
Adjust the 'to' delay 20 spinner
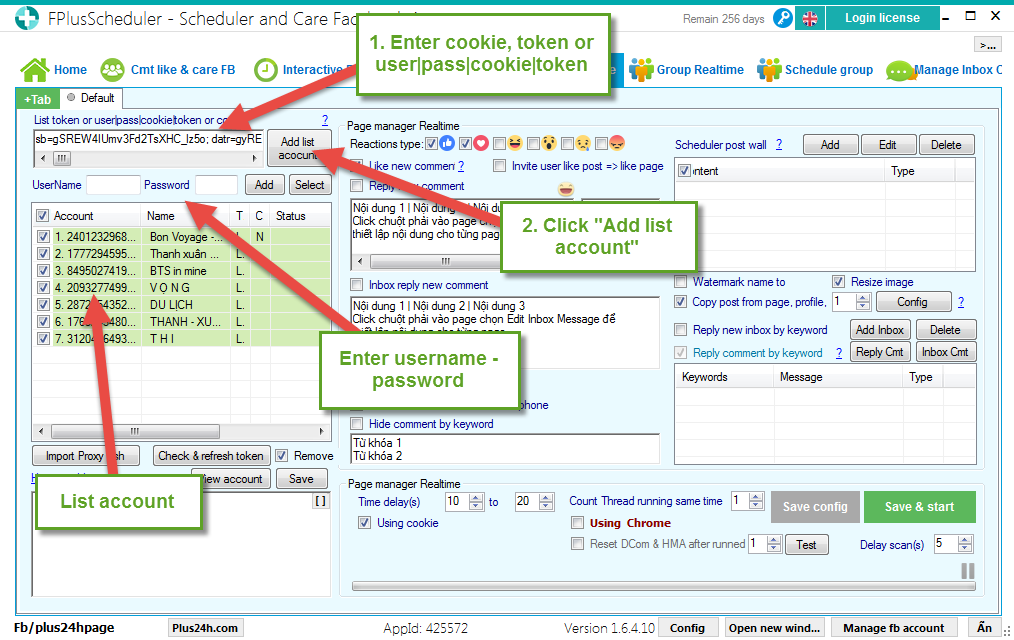(546, 501)
